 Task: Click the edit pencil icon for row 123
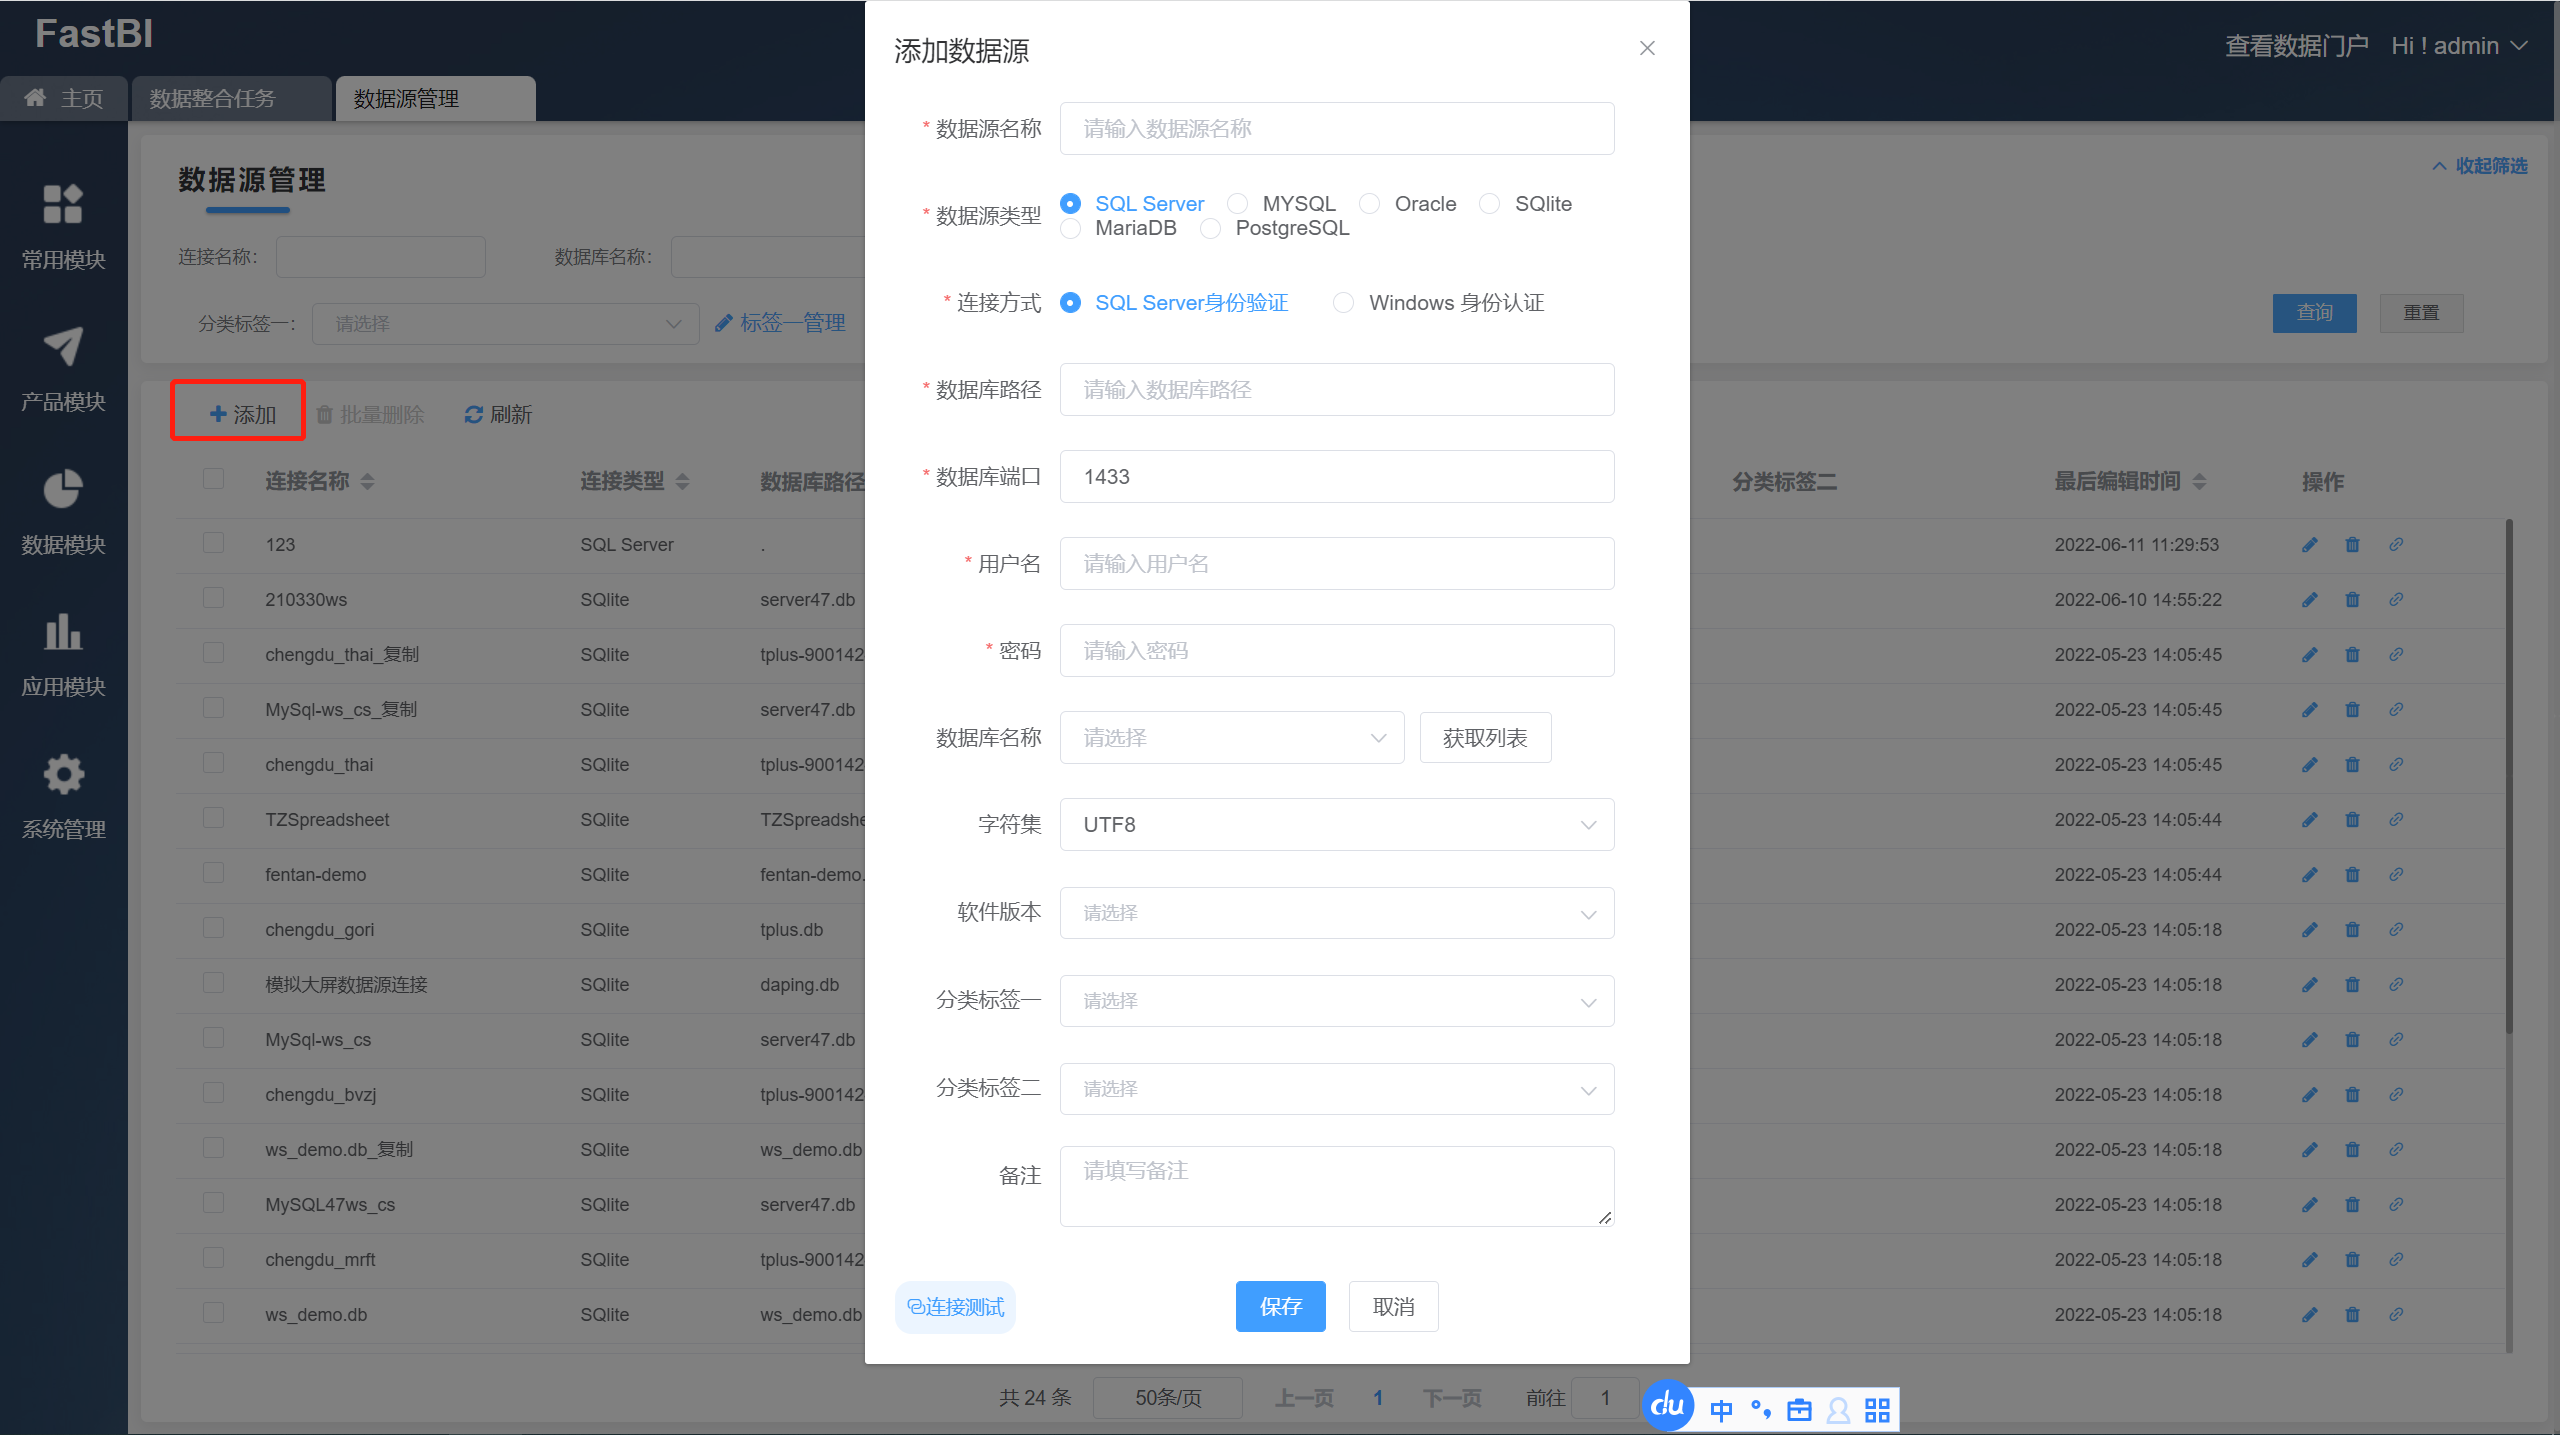2309,545
